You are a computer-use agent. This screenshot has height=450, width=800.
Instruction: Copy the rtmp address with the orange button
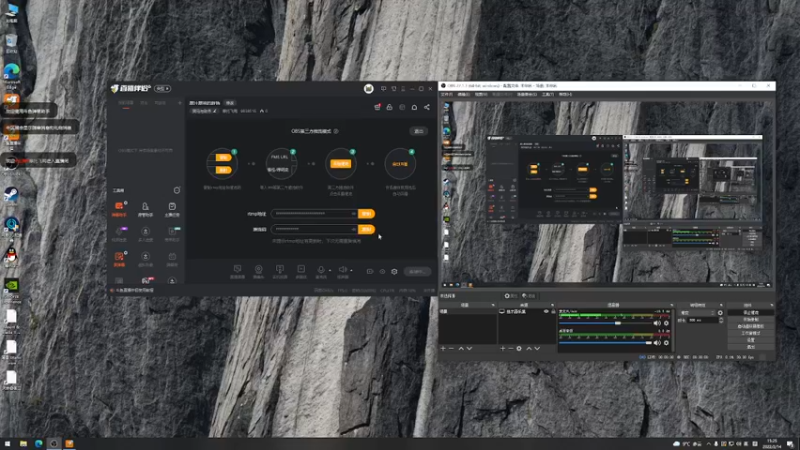point(366,214)
